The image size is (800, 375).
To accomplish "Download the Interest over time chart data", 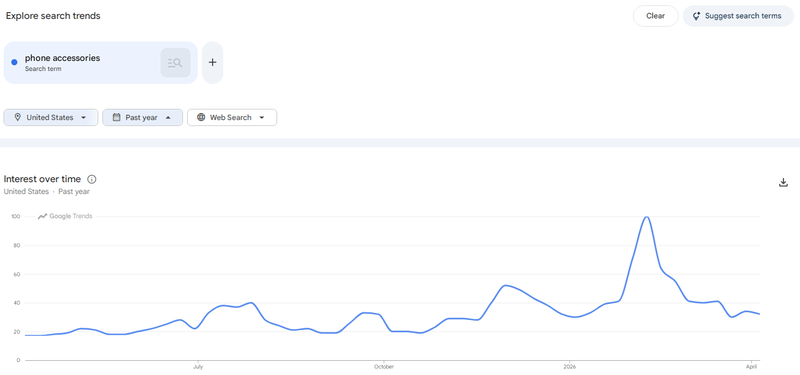I will pos(784,183).
